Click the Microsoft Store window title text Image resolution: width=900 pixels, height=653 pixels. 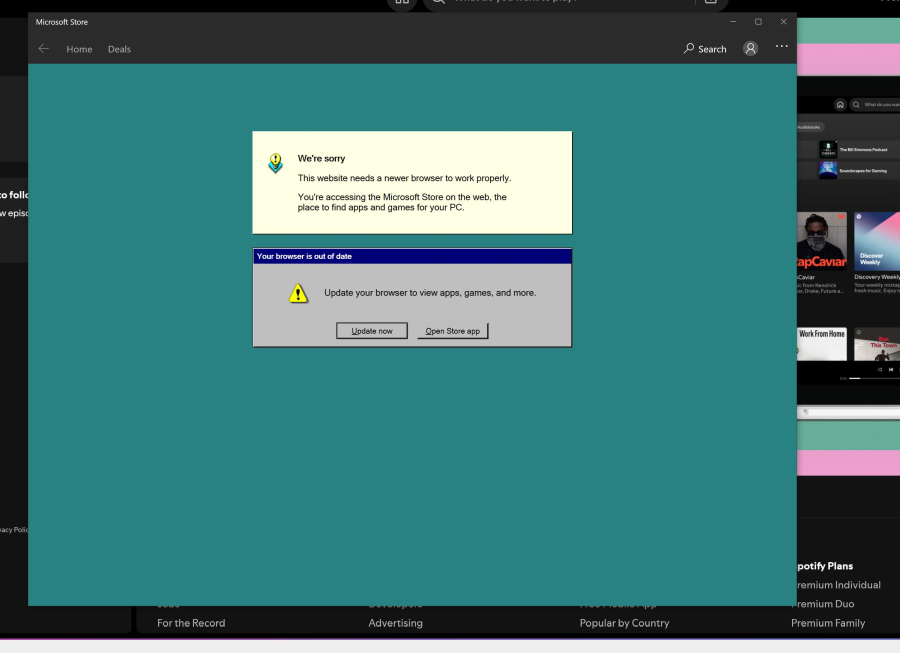click(62, 22)
